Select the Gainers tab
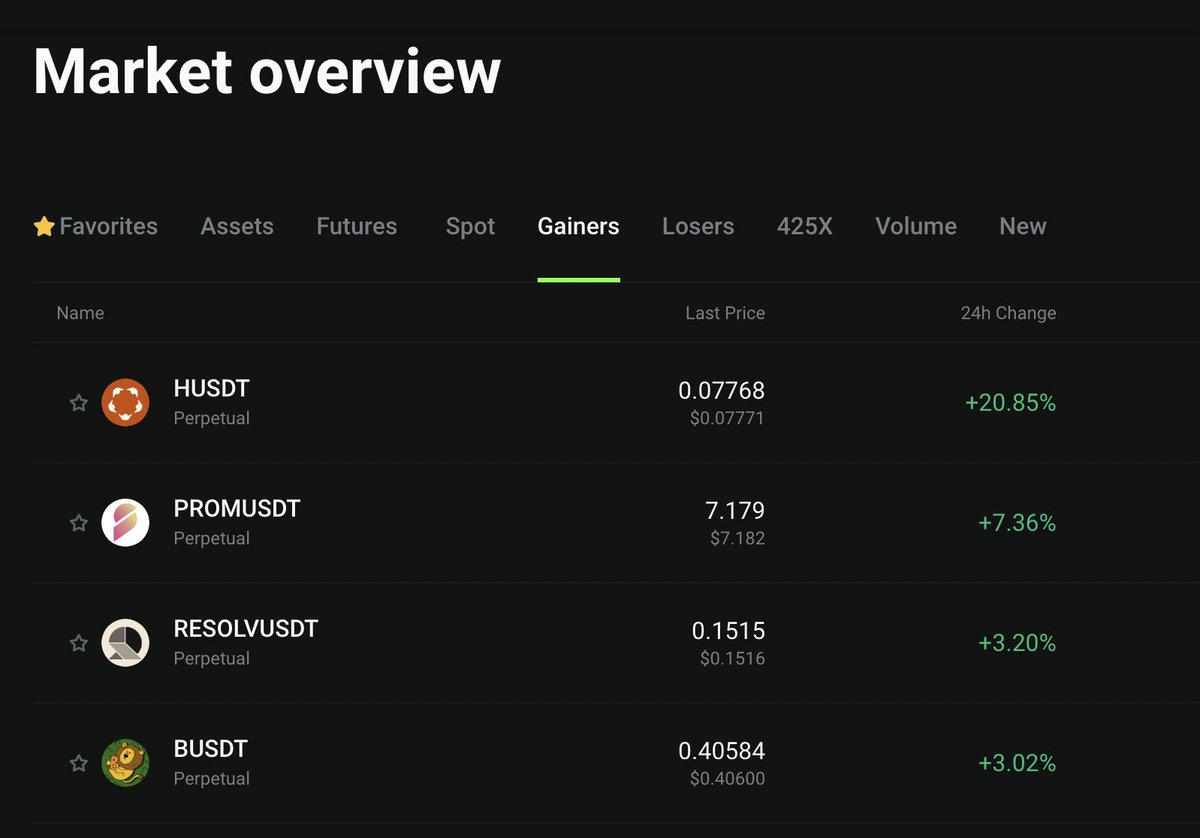 [x=578, y=226]
